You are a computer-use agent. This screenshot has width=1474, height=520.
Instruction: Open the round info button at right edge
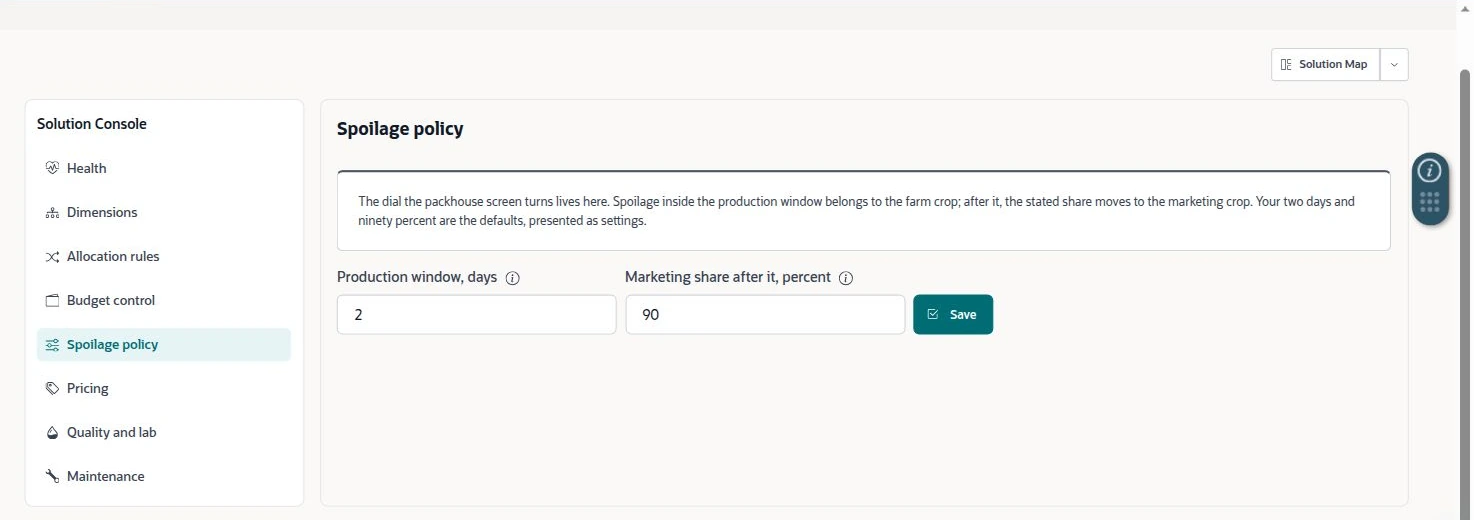[1430, 170]
